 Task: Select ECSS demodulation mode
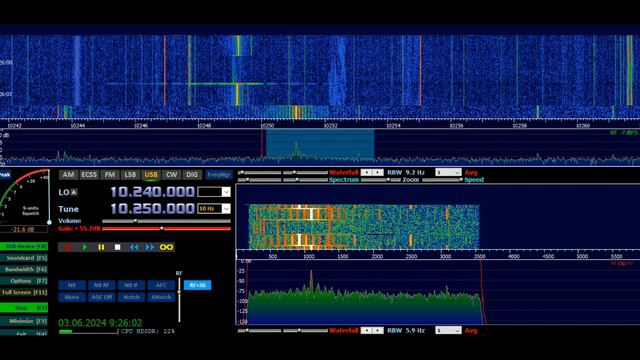pos(89,175)
